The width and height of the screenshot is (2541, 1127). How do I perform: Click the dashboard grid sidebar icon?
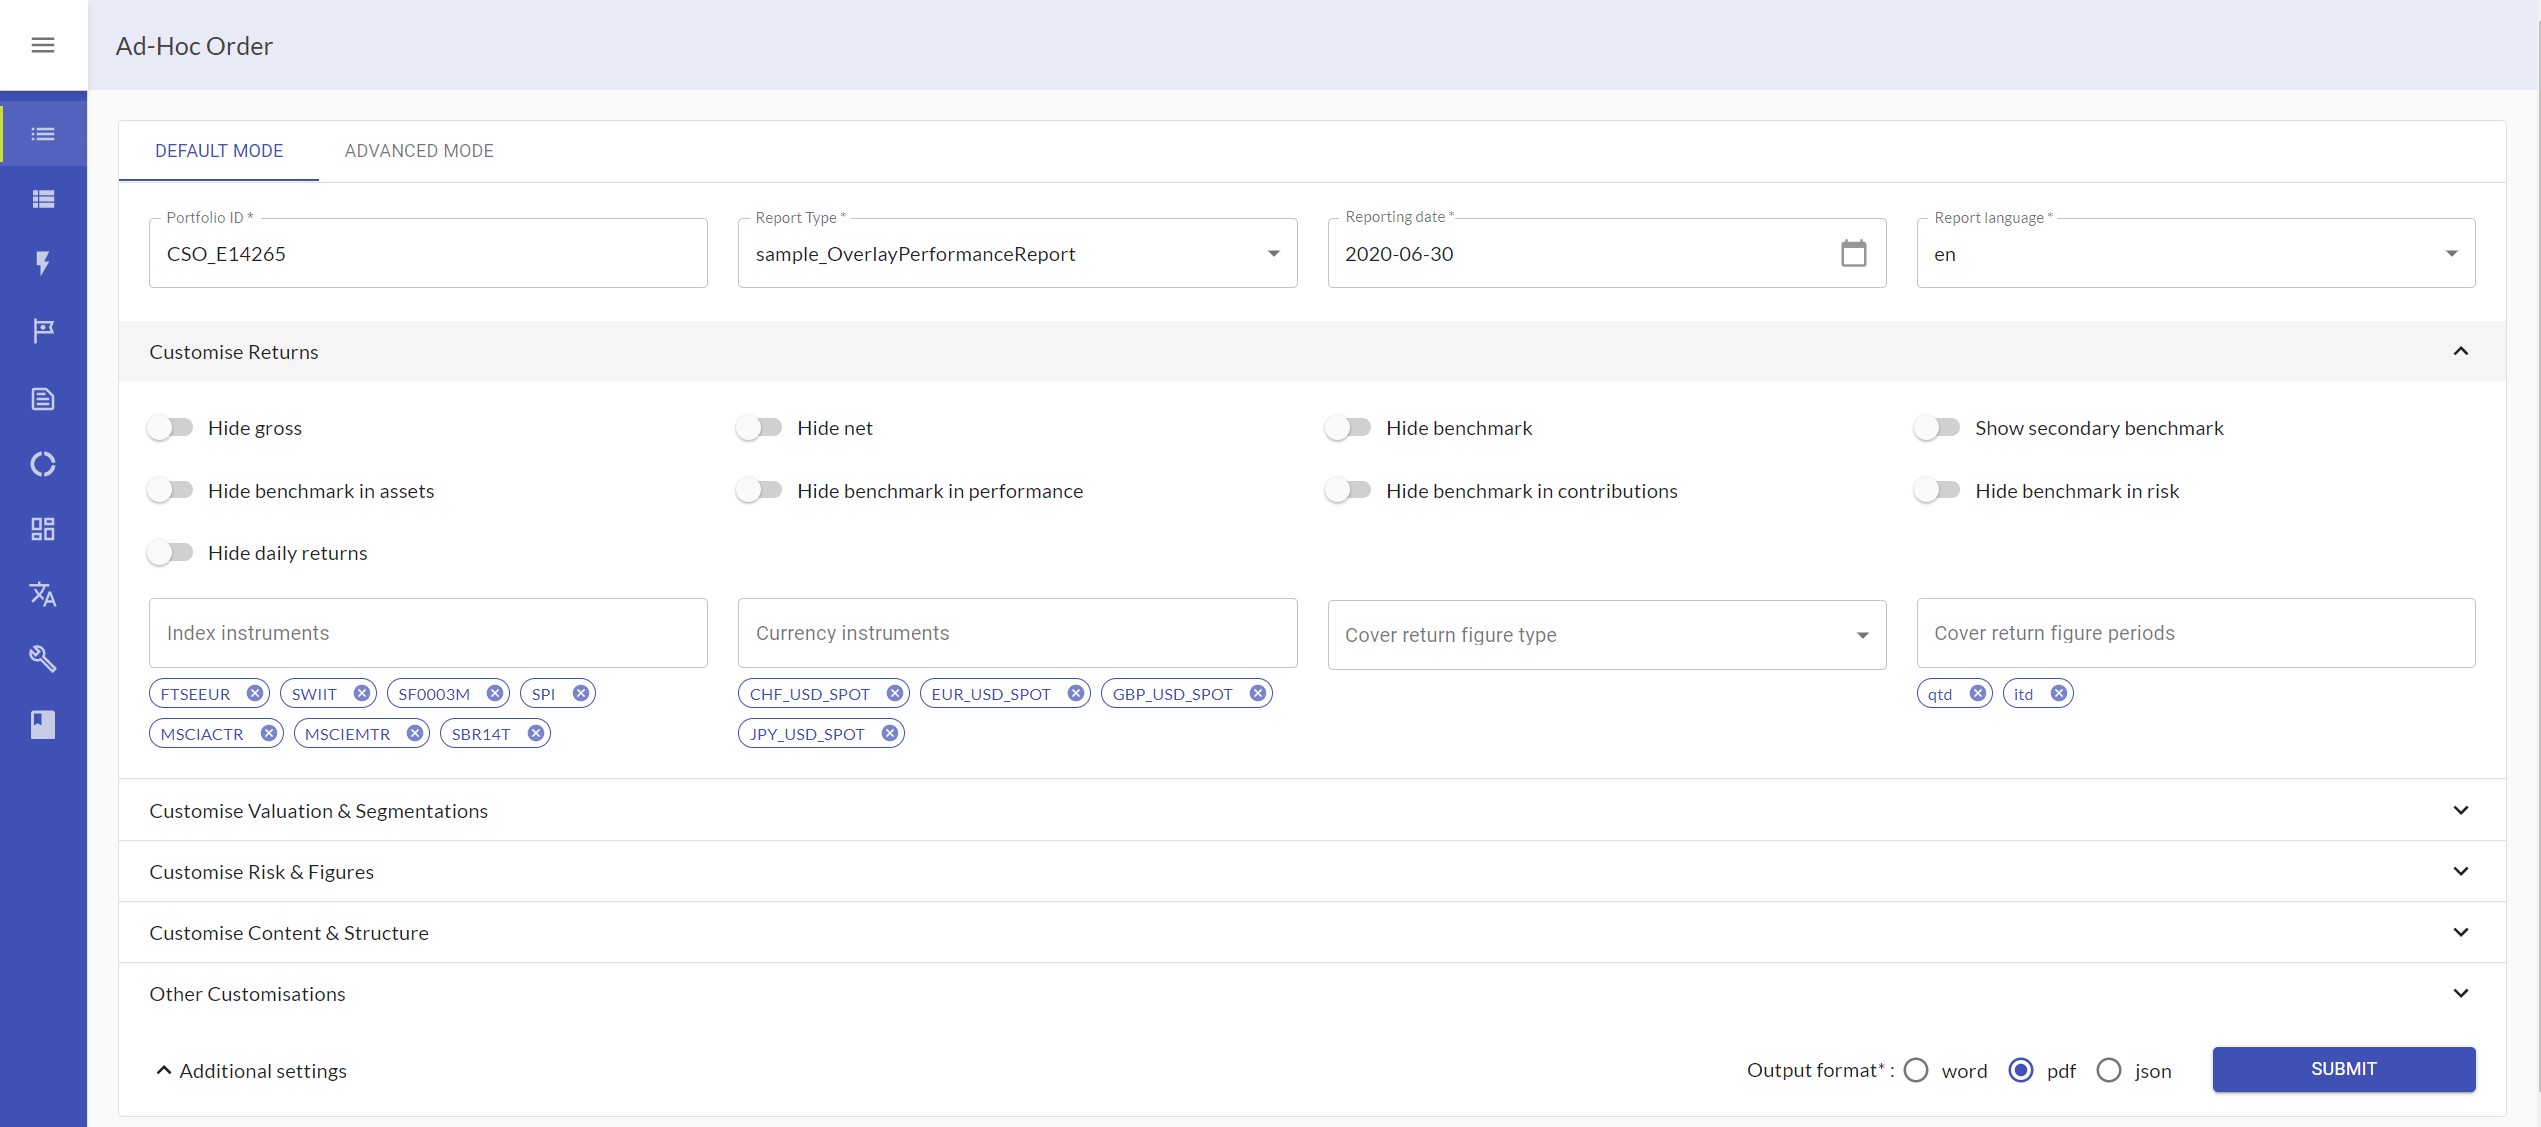pyautogui.click(x=43, y=529)
